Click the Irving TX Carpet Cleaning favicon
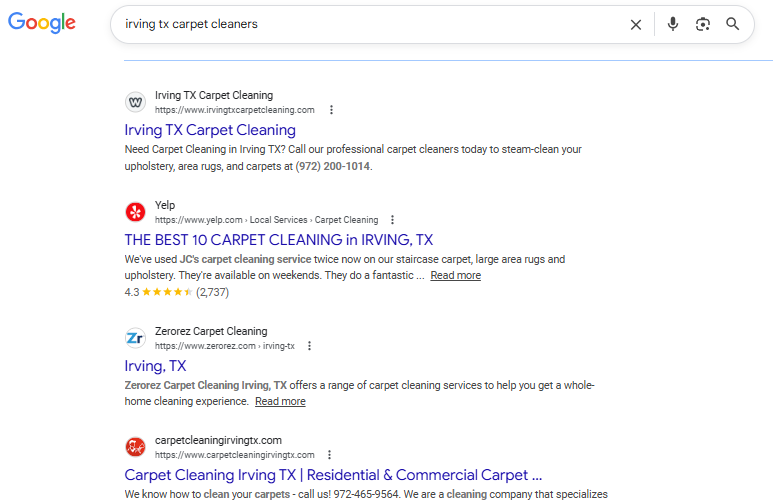The width and height of the screenshot is (773, 500). (135, 102)
